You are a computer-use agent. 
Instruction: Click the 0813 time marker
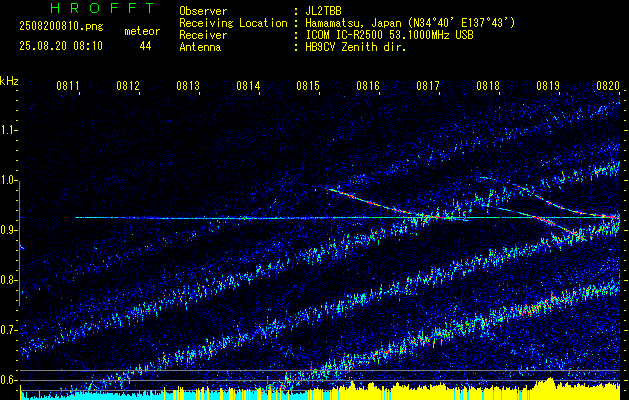188,86
